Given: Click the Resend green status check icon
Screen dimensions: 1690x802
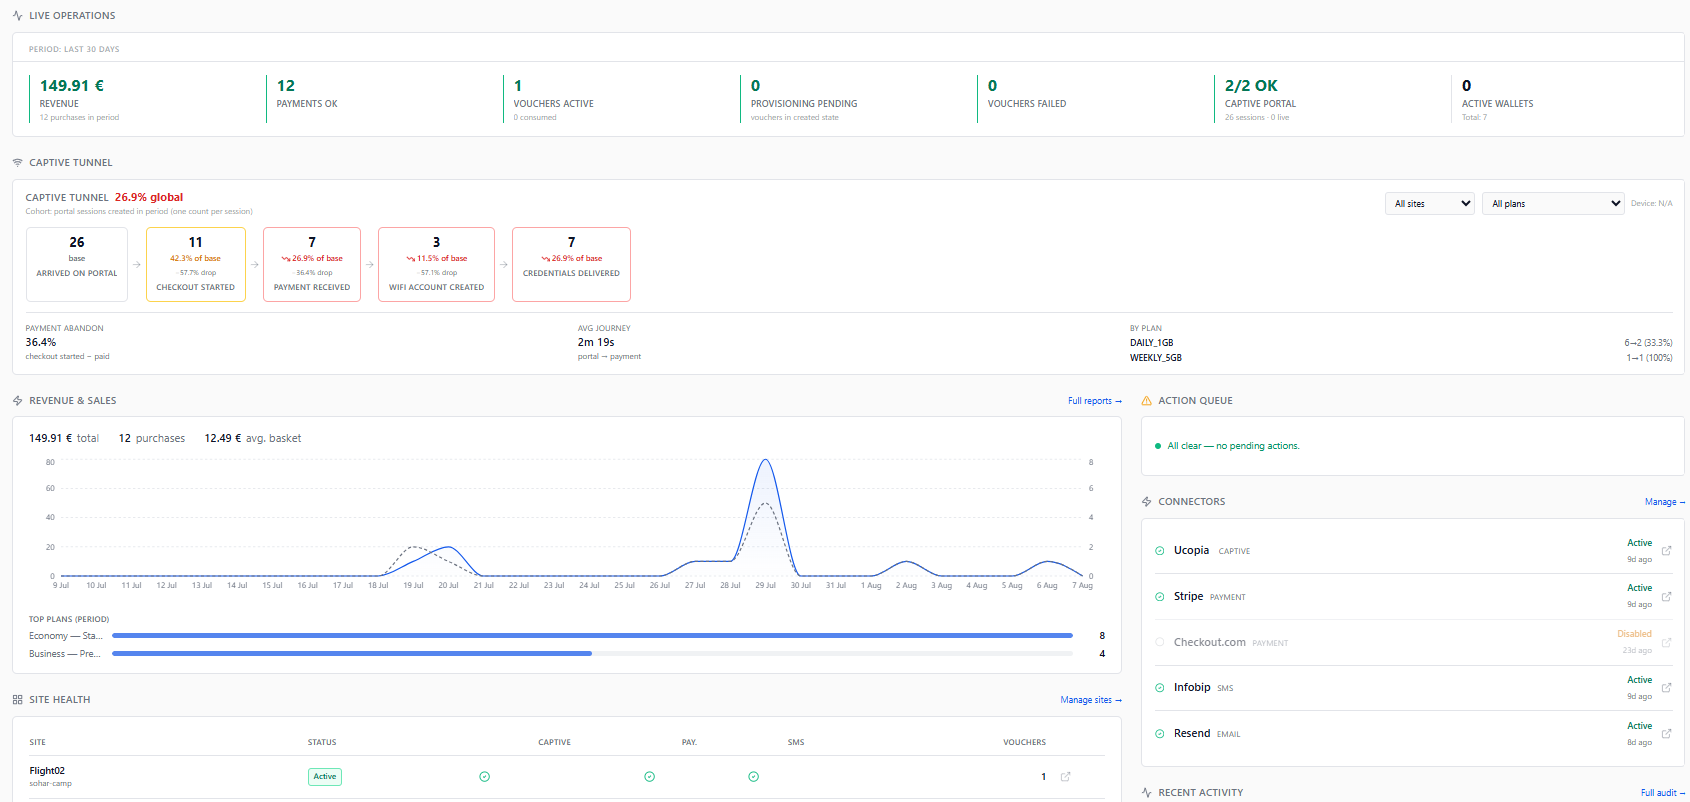Looking at the screenshot, I should (1160, 734).
